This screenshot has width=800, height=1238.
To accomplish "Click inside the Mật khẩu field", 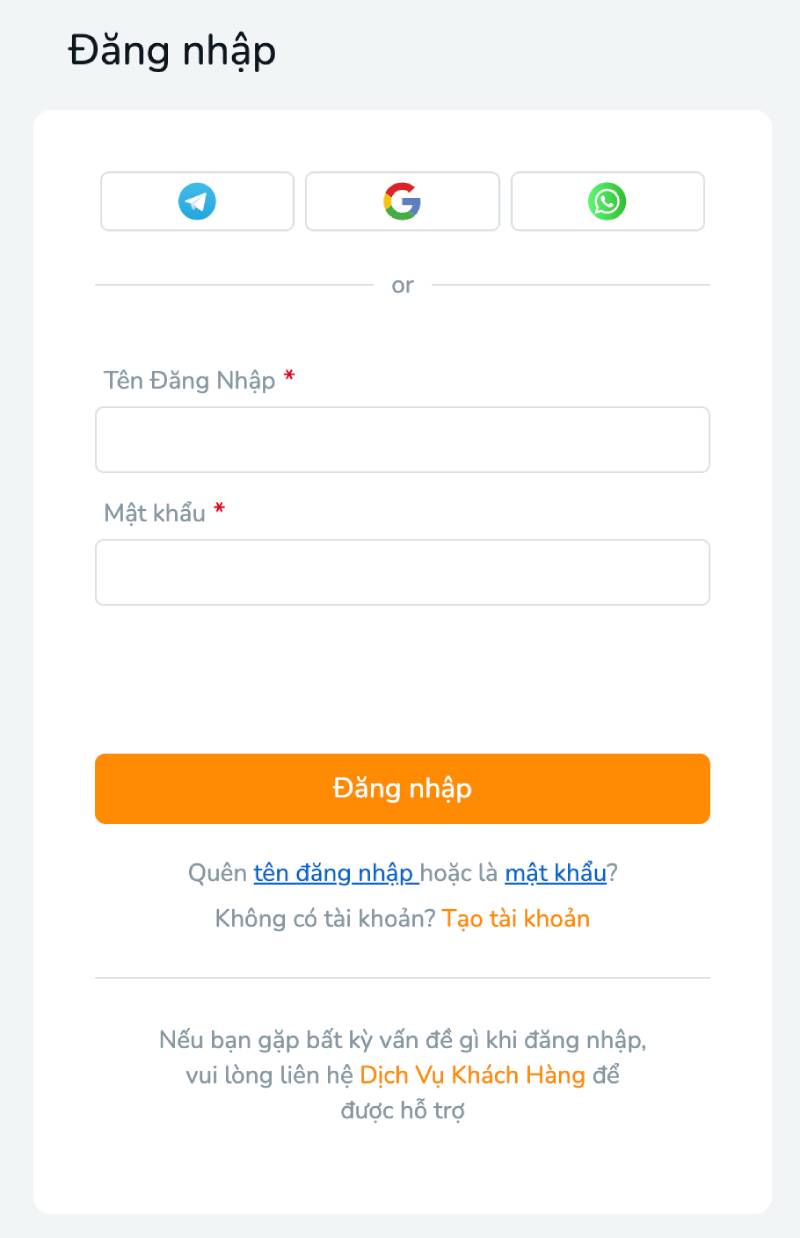I will [x=400, y=571].
